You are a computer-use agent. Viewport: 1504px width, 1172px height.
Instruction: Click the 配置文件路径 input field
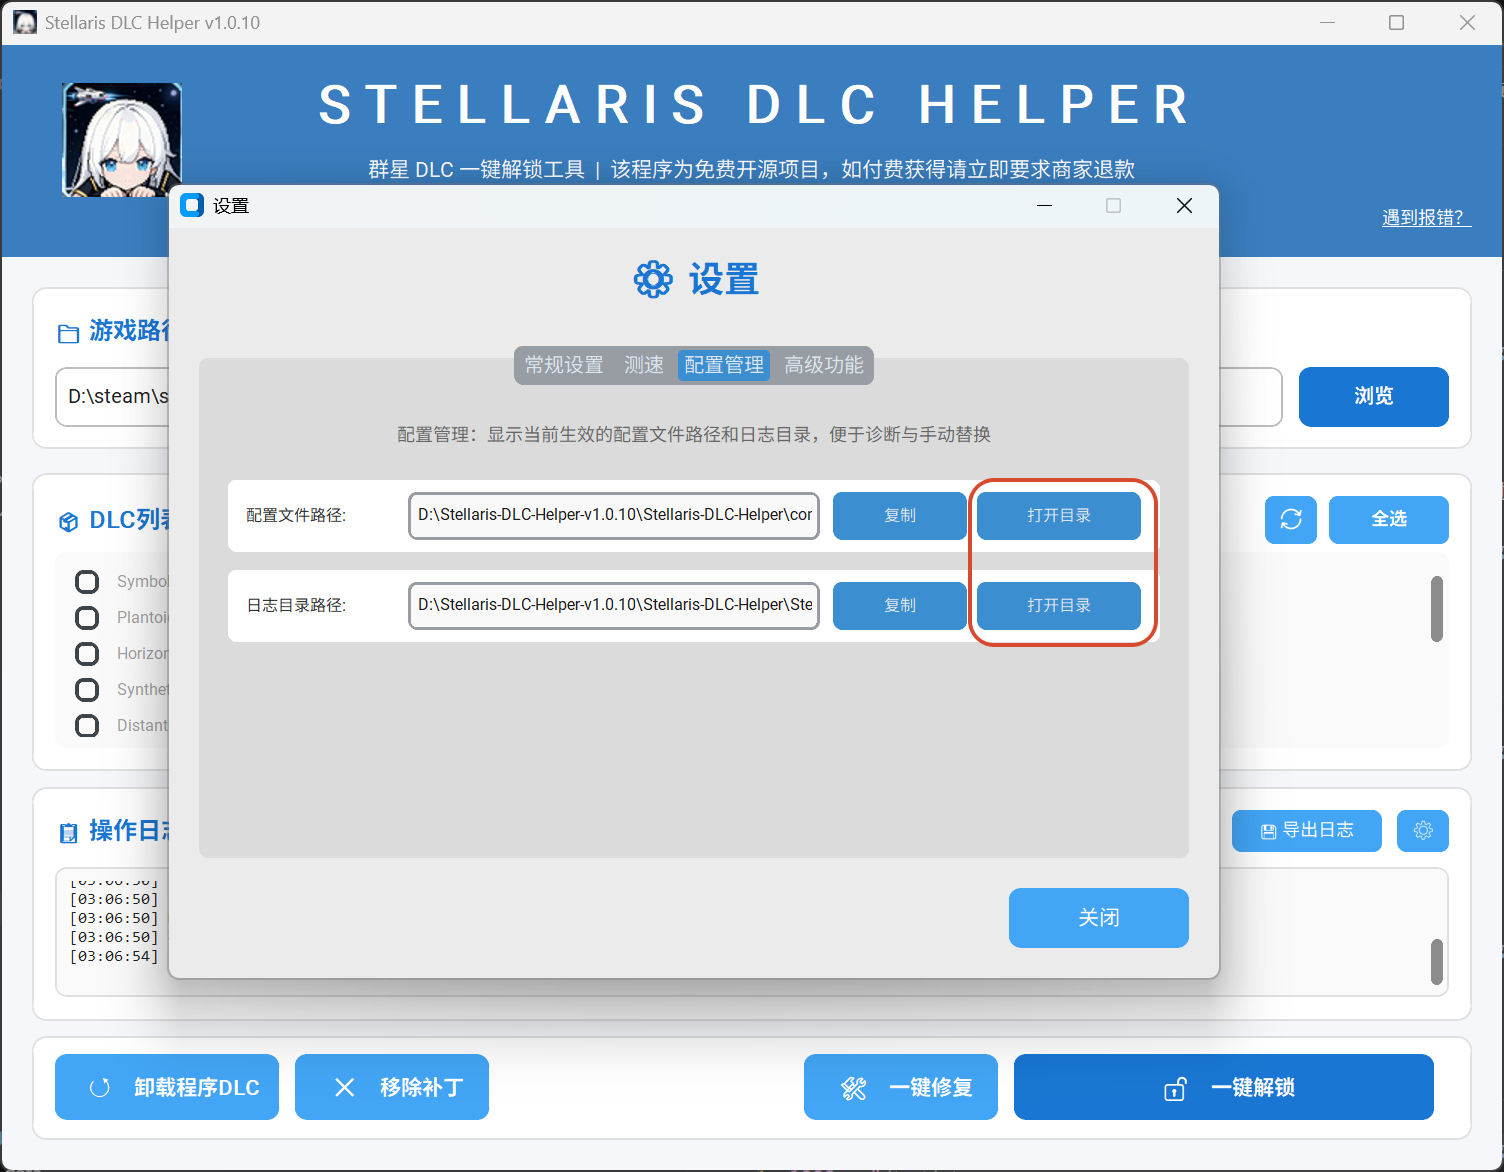(x=614, y=516)
